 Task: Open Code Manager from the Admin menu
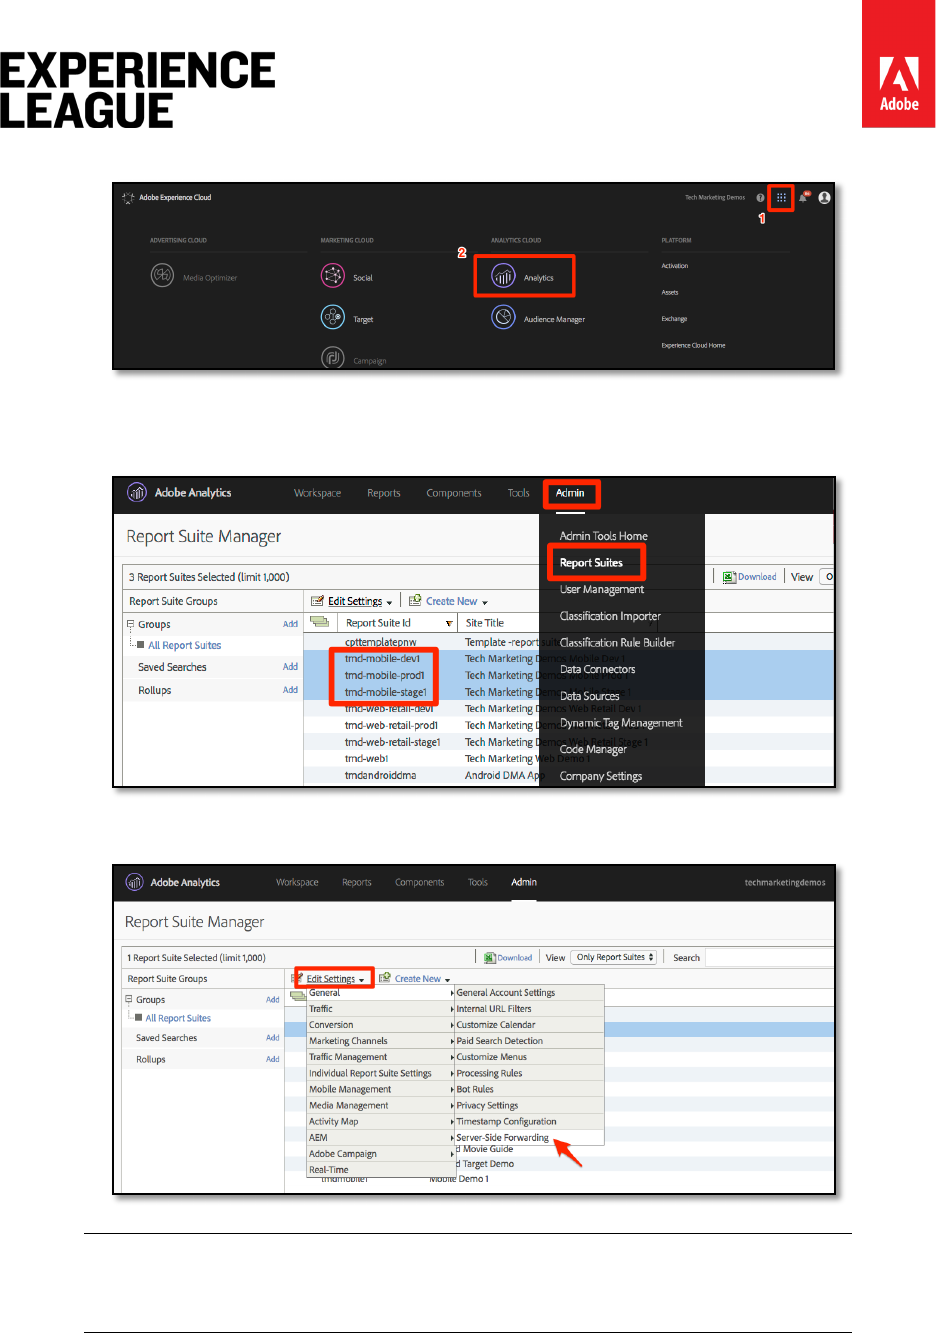[x=593, y=749]
